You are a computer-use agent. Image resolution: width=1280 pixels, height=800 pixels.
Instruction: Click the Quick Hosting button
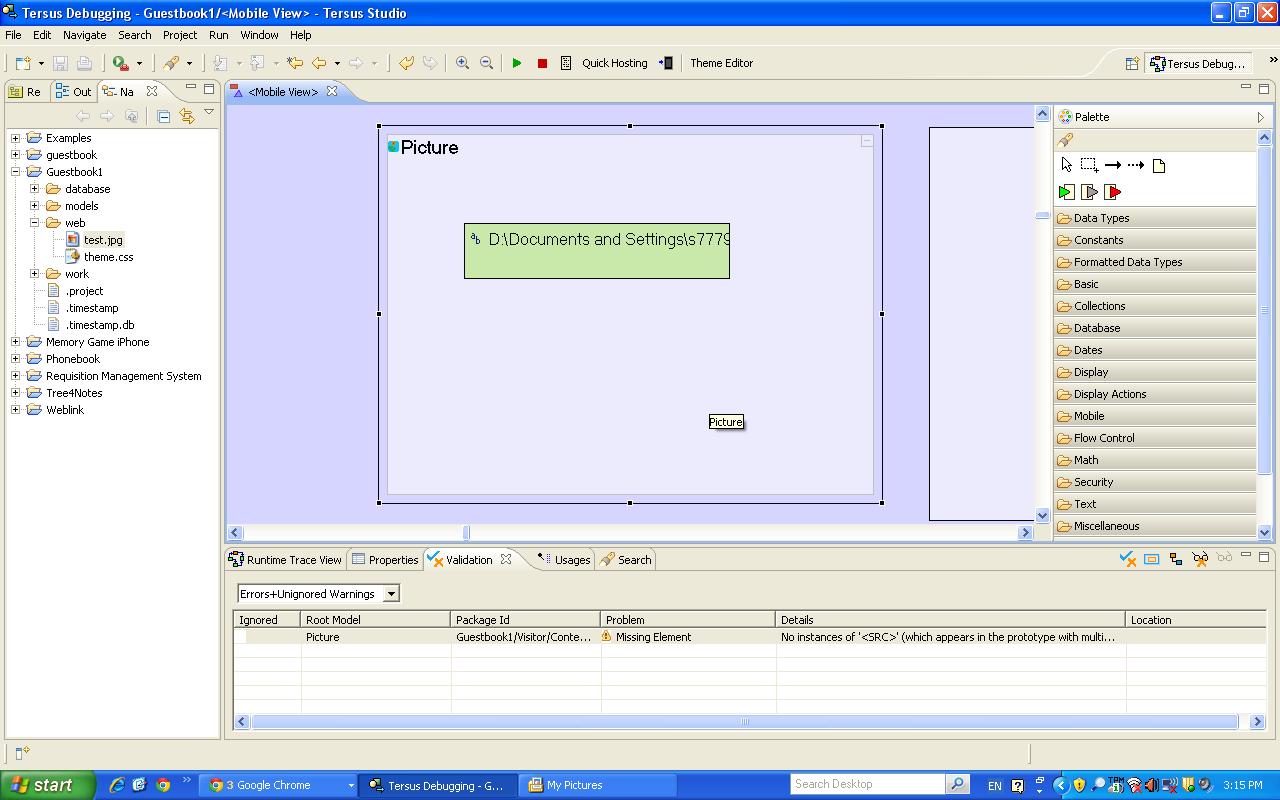[x=614, y=63]
